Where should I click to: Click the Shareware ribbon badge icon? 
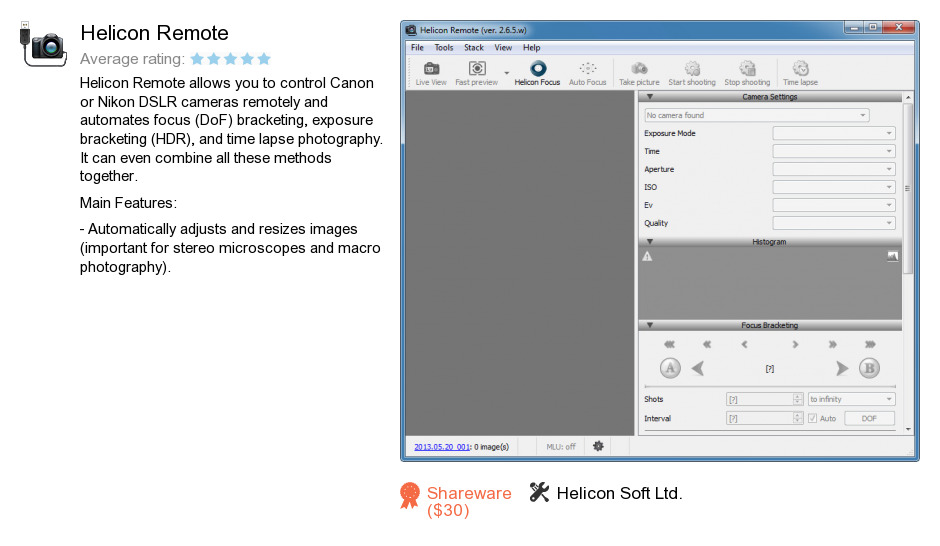pyautogui.click(x=410, y=496)
